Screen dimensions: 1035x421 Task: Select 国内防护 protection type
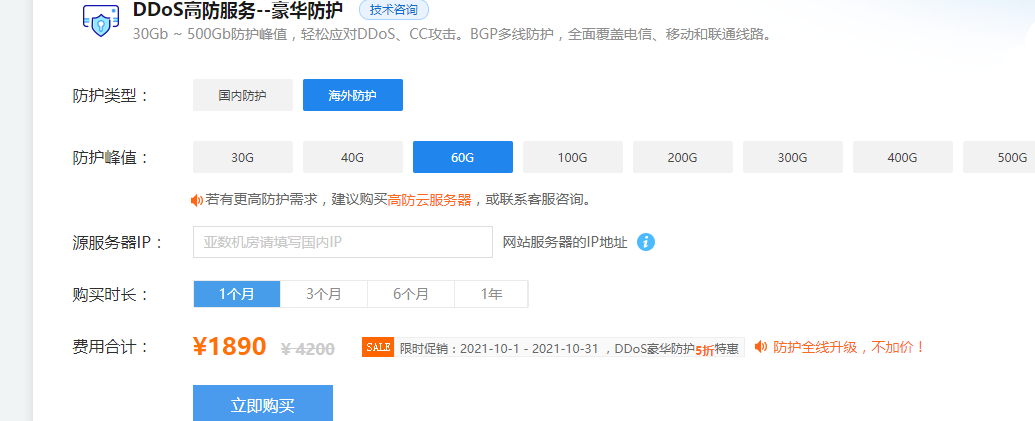[243, 95]
